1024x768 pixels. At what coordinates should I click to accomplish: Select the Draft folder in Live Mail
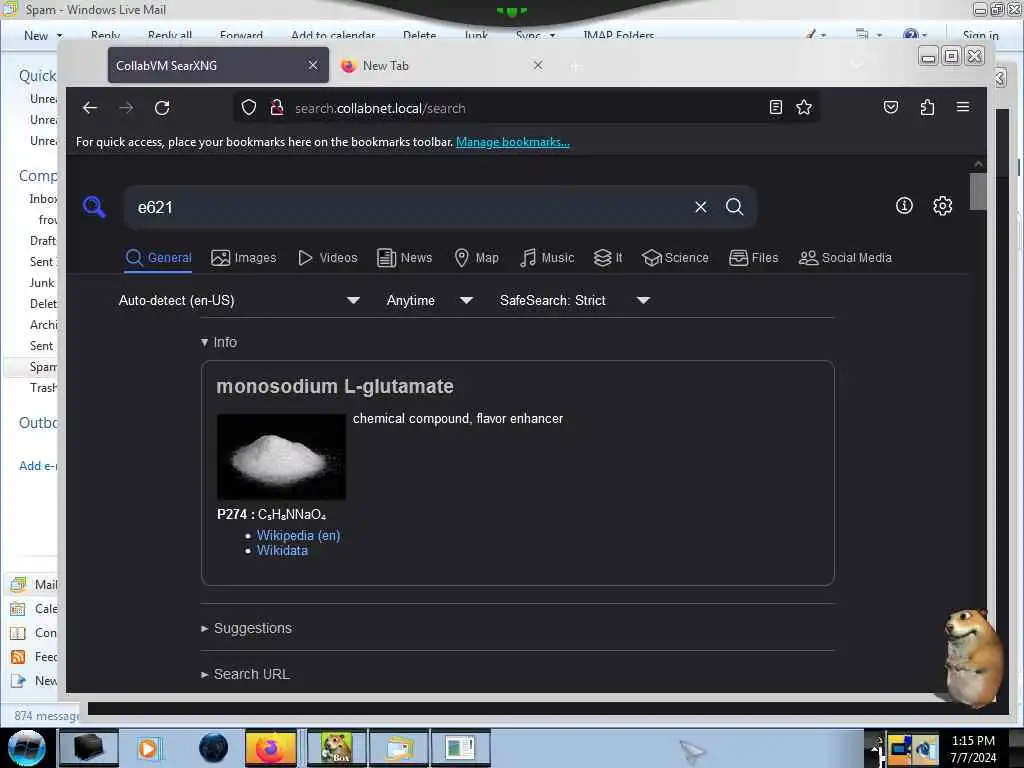43,241
